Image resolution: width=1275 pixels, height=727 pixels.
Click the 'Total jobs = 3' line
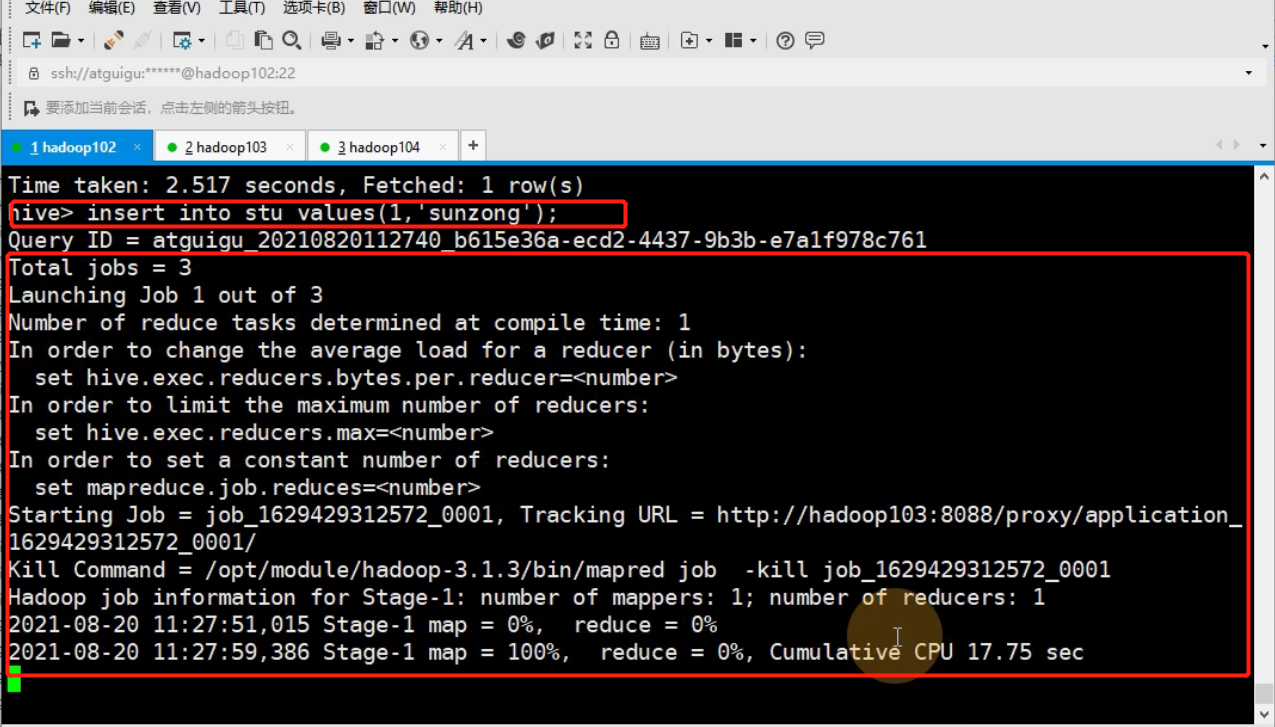pos(100,268)
